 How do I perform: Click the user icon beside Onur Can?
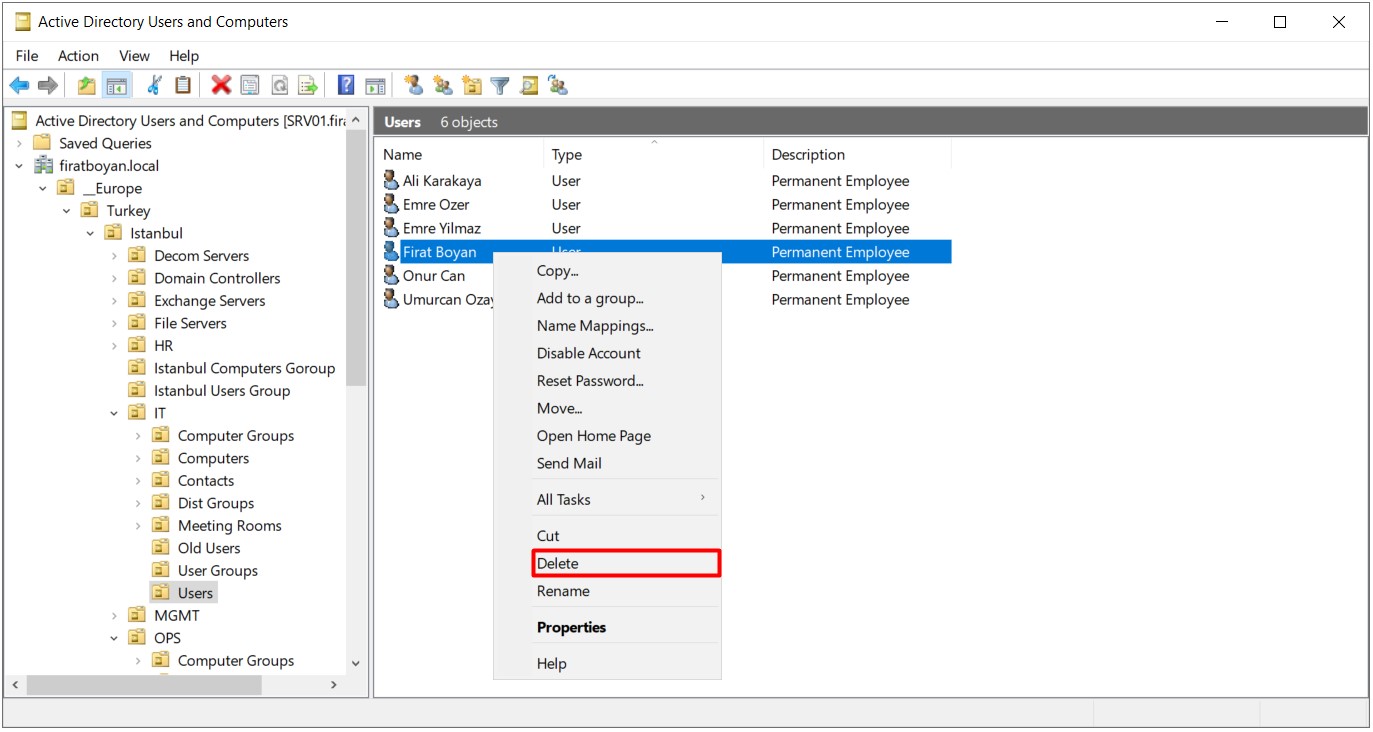coord(391,275)
